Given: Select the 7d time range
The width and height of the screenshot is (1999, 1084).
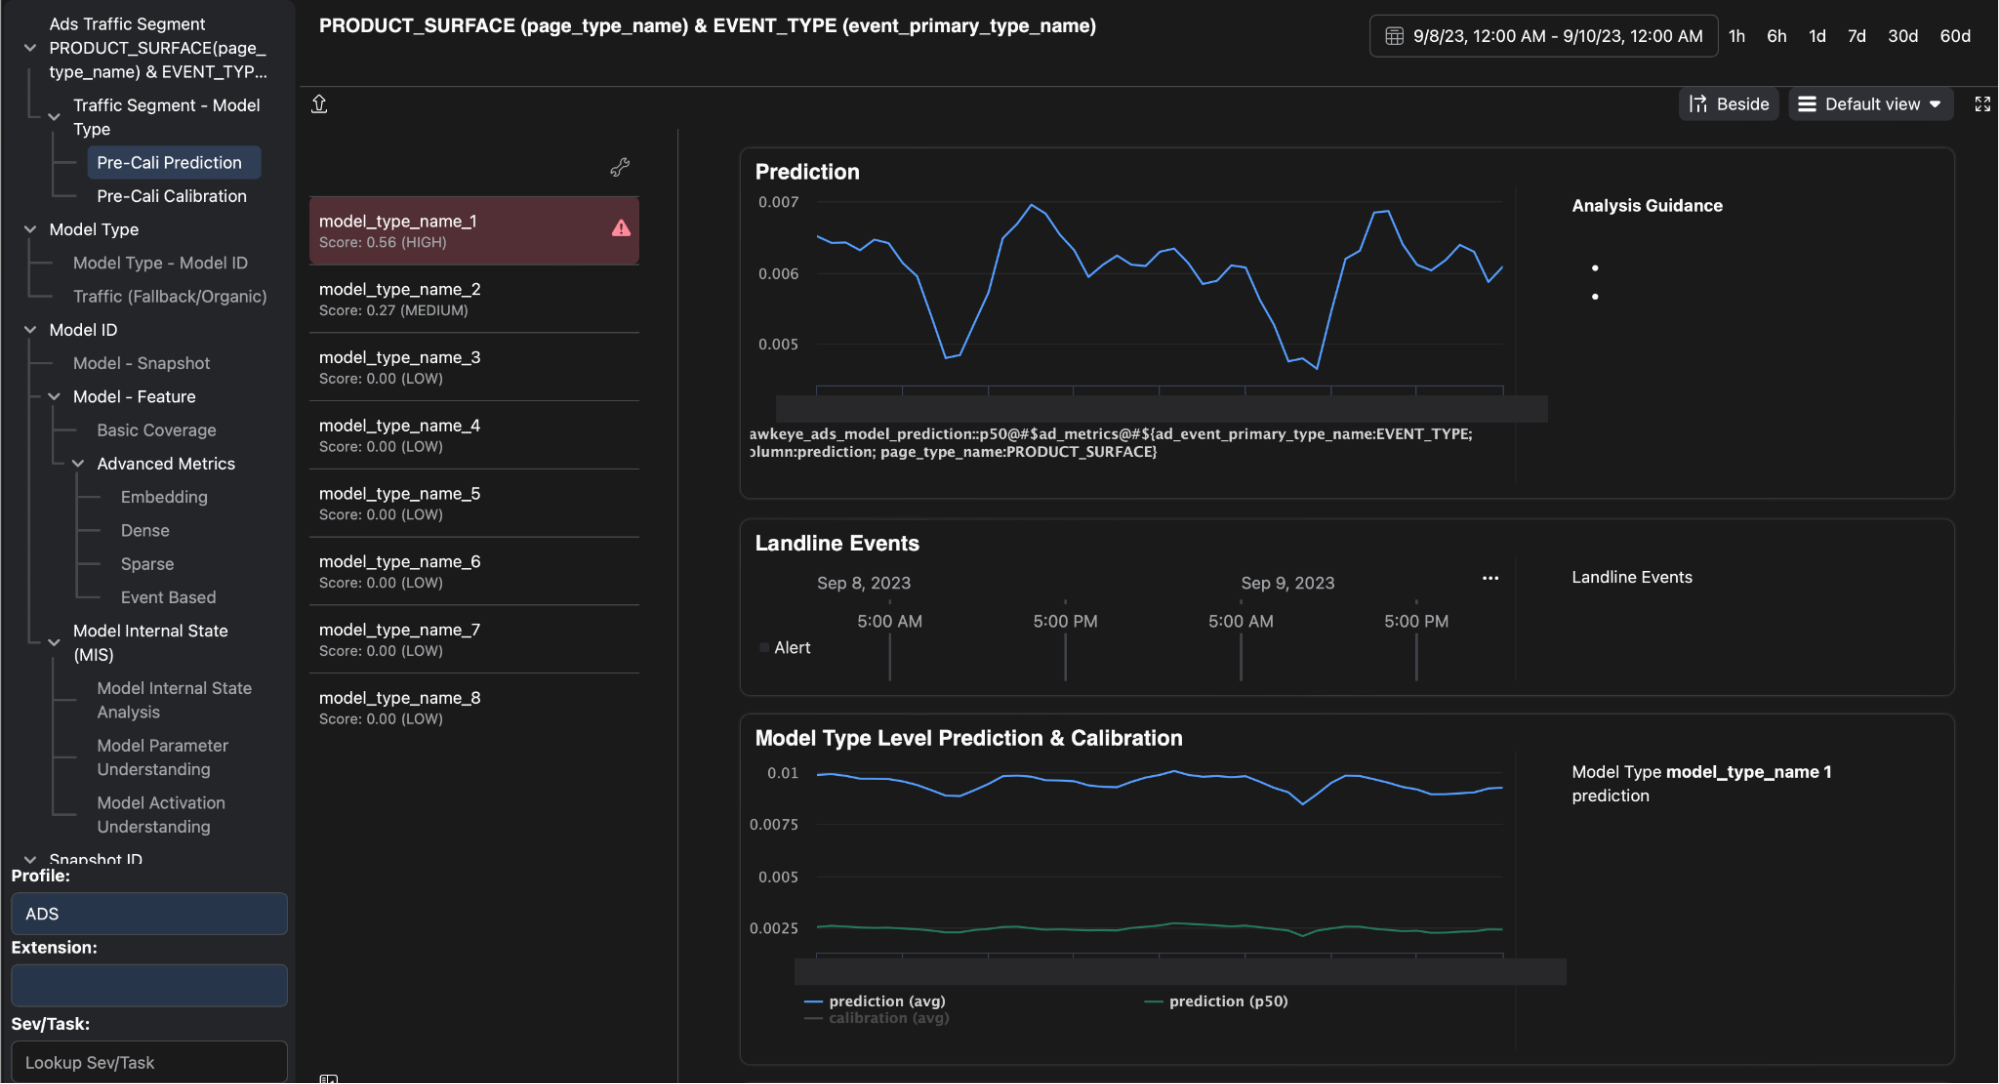Looking at the screenshot, I should coord(1856,36).
